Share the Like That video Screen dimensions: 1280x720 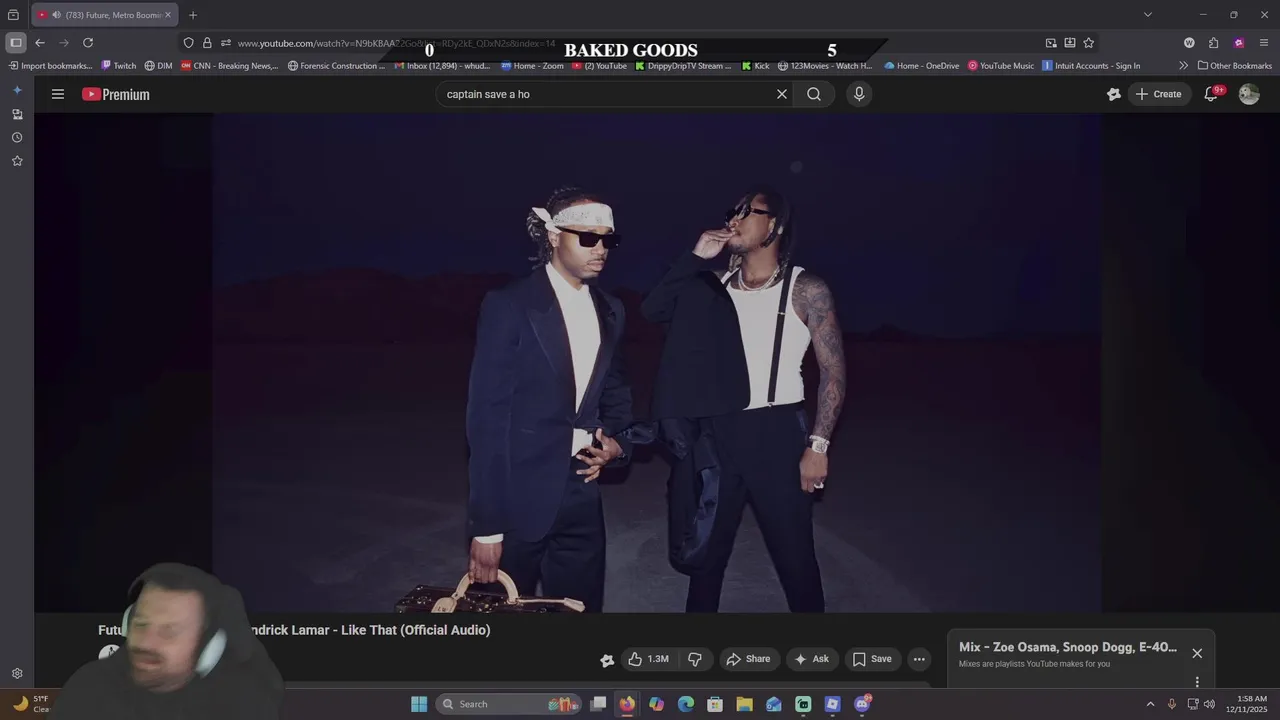(748, 659)
